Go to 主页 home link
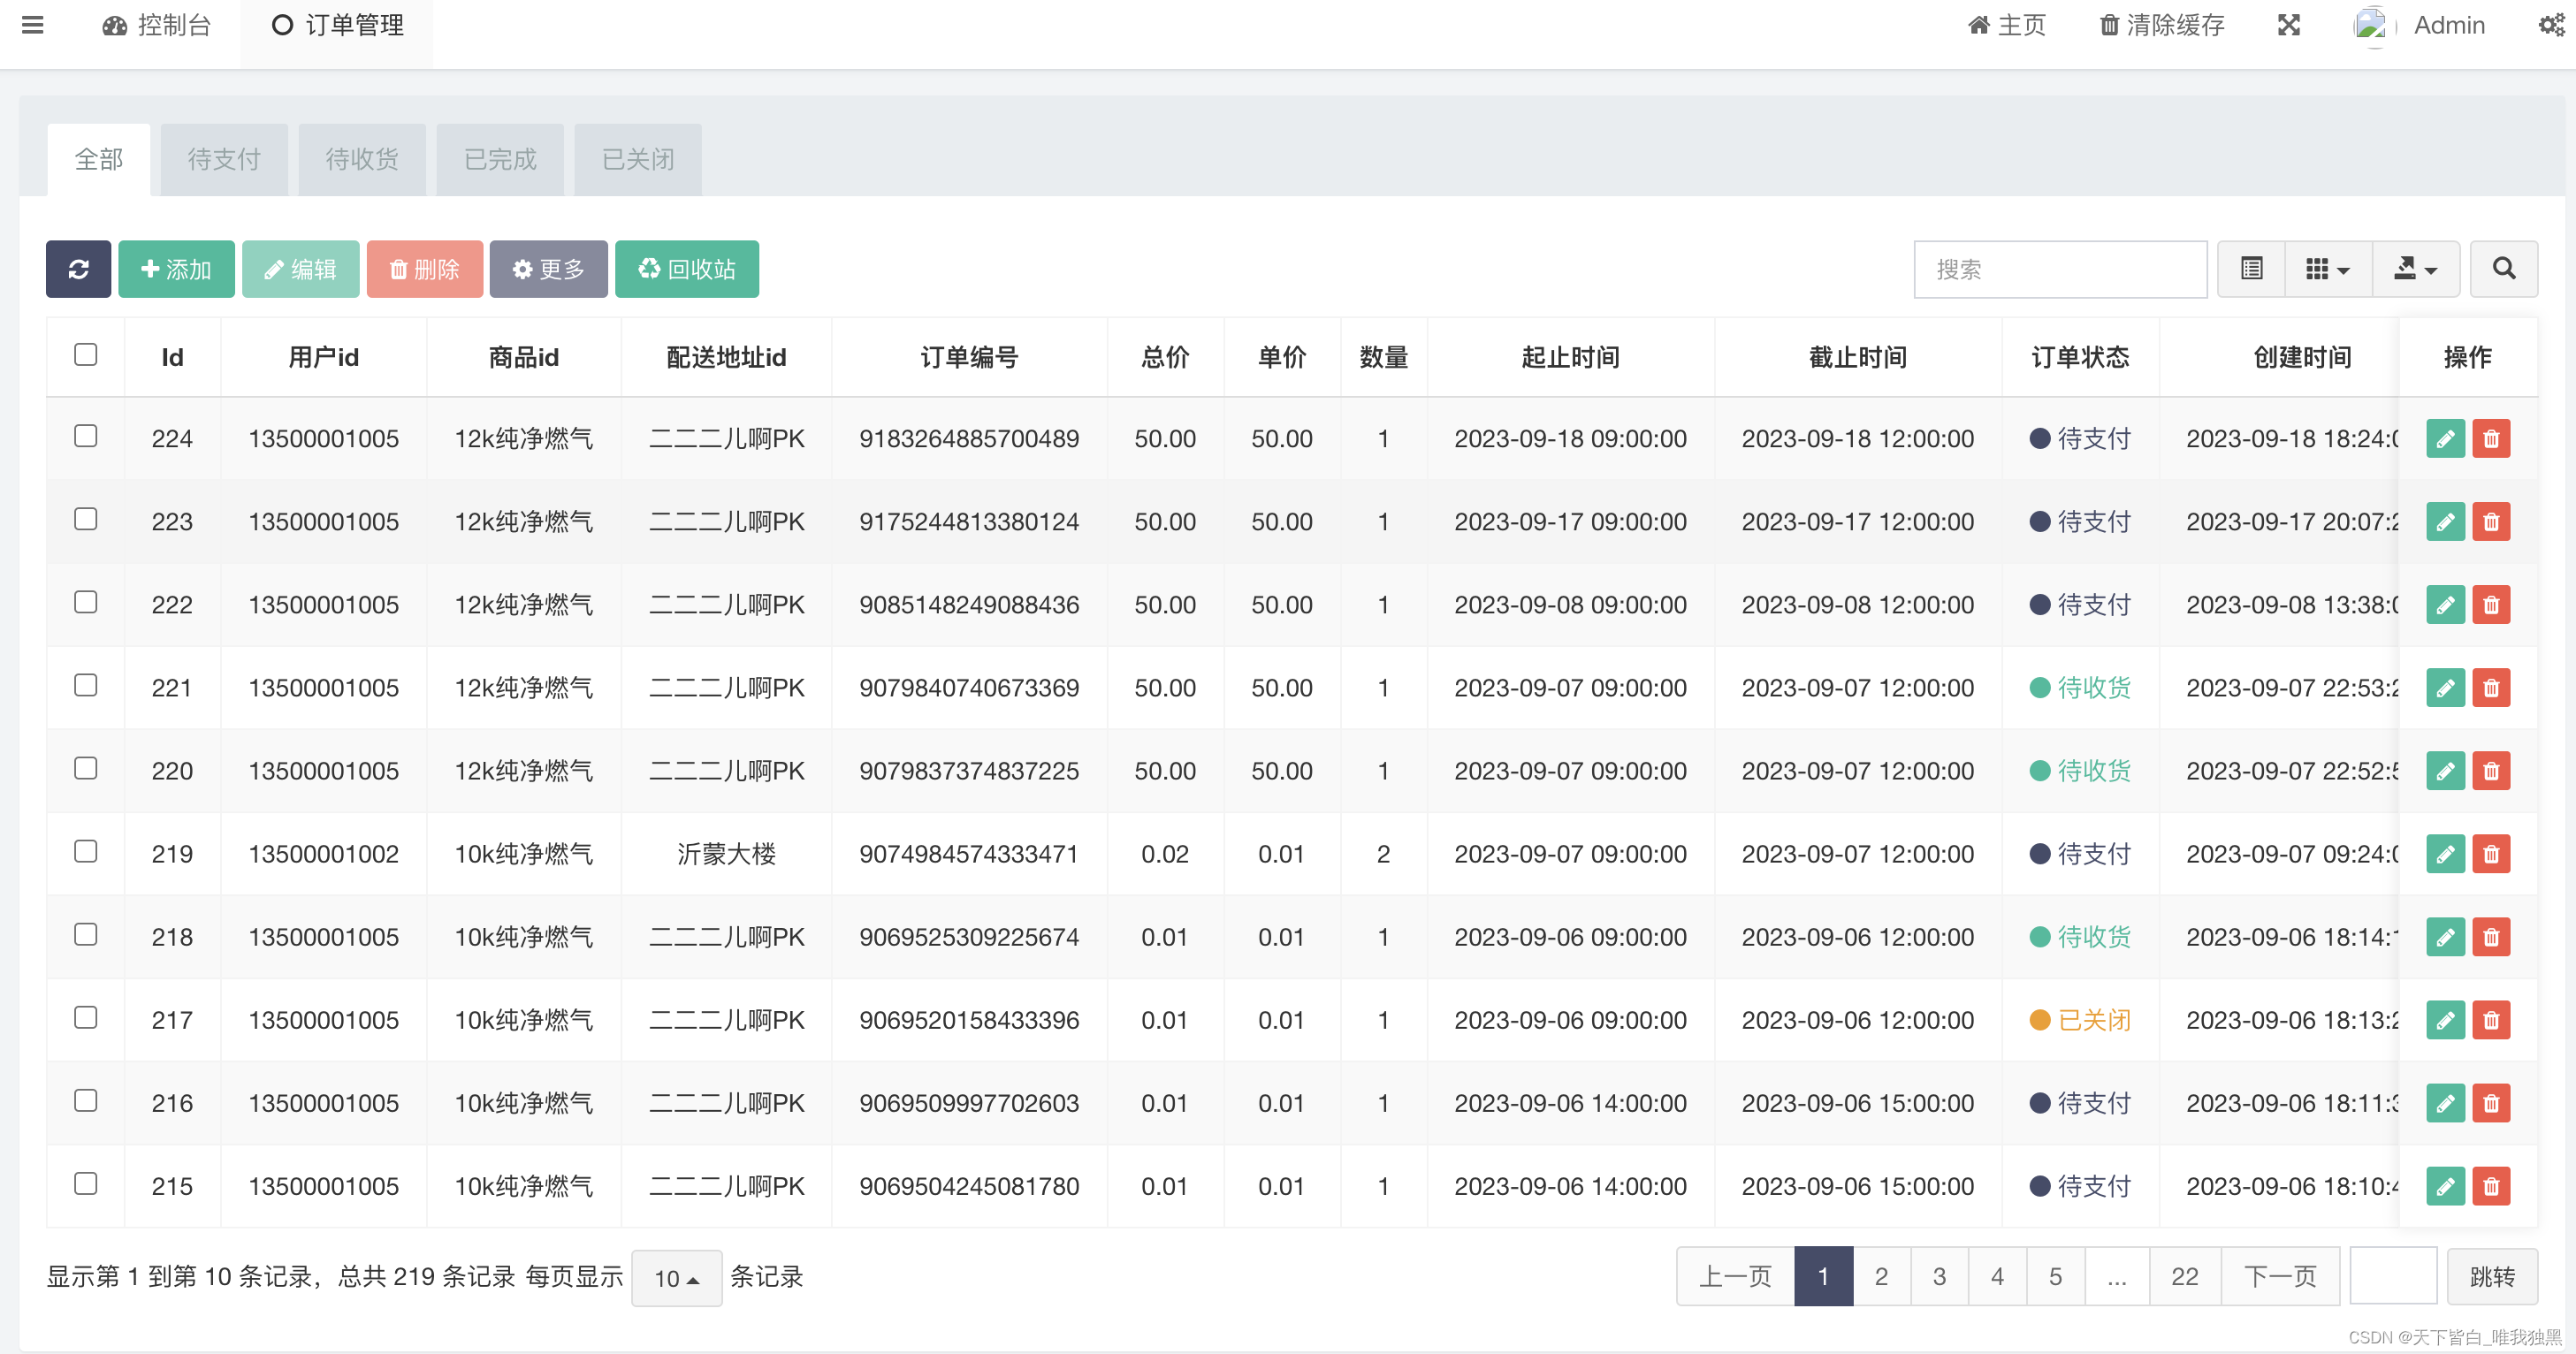Screen dimensions: 2576x1354 (2007, 25)
